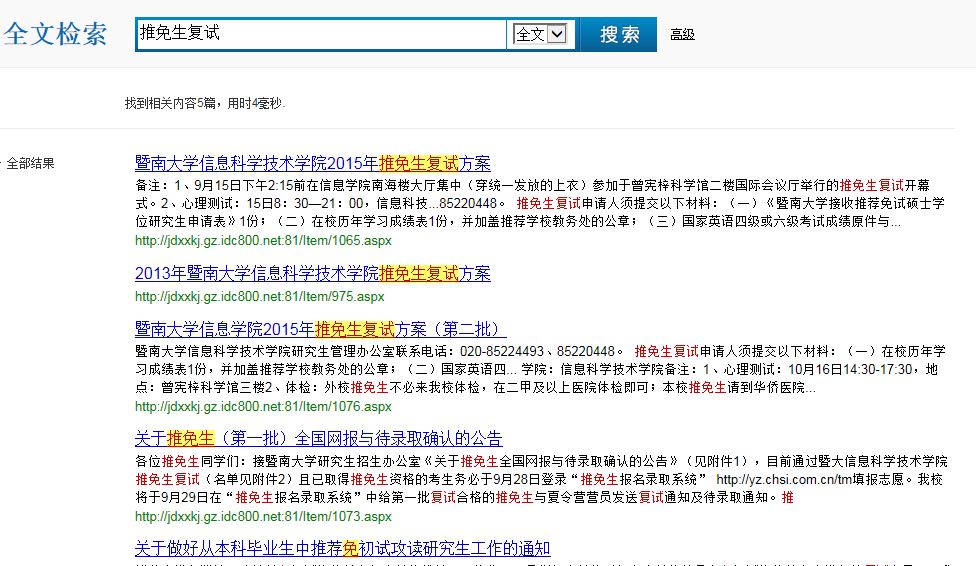Image resolution: width=976 pixels, height=566 pixels.
Task: Click the URL ending in Item/1073.aspx
Action: click(x=263, y=516)
